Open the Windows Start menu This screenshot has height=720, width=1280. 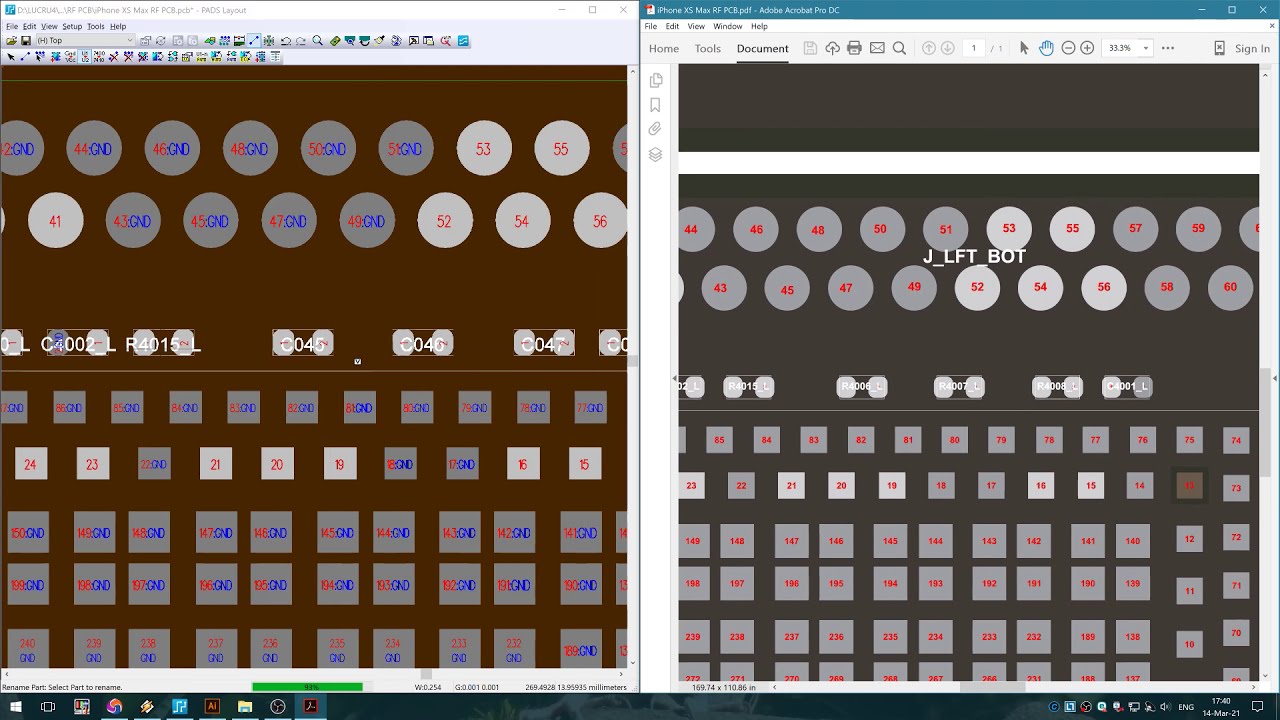click(15, 706)
